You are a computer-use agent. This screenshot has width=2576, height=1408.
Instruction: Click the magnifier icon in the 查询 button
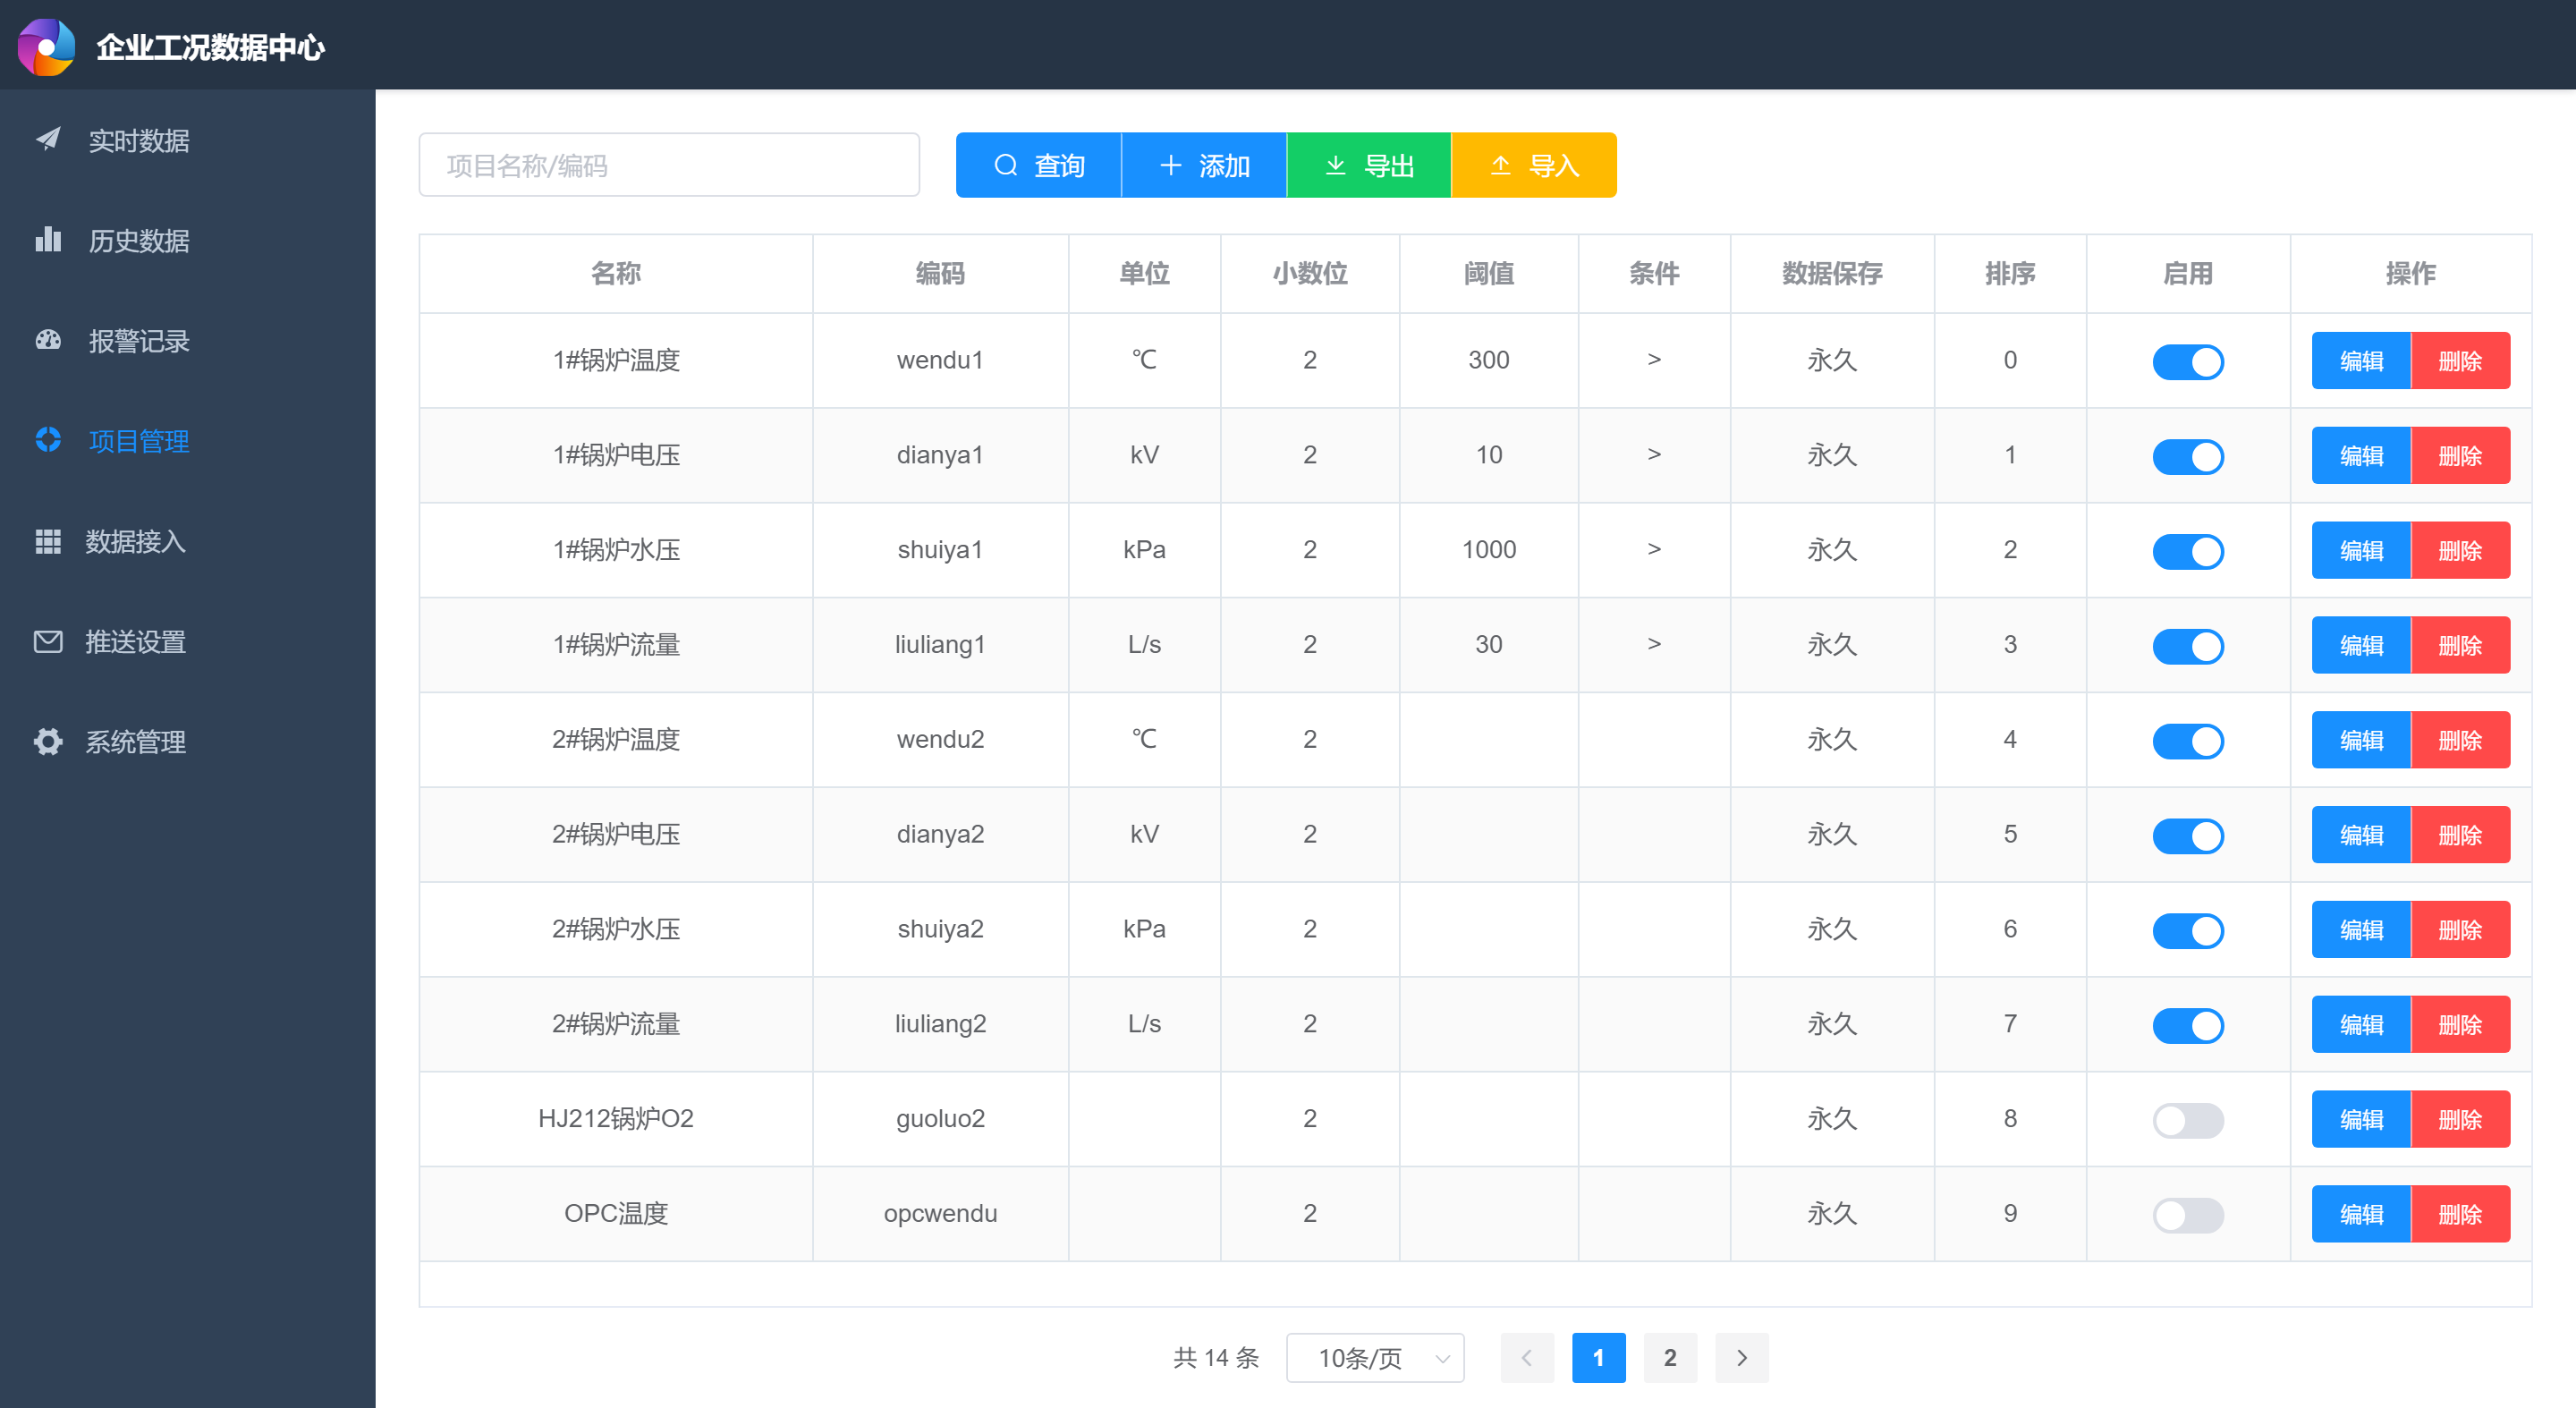1005,165
